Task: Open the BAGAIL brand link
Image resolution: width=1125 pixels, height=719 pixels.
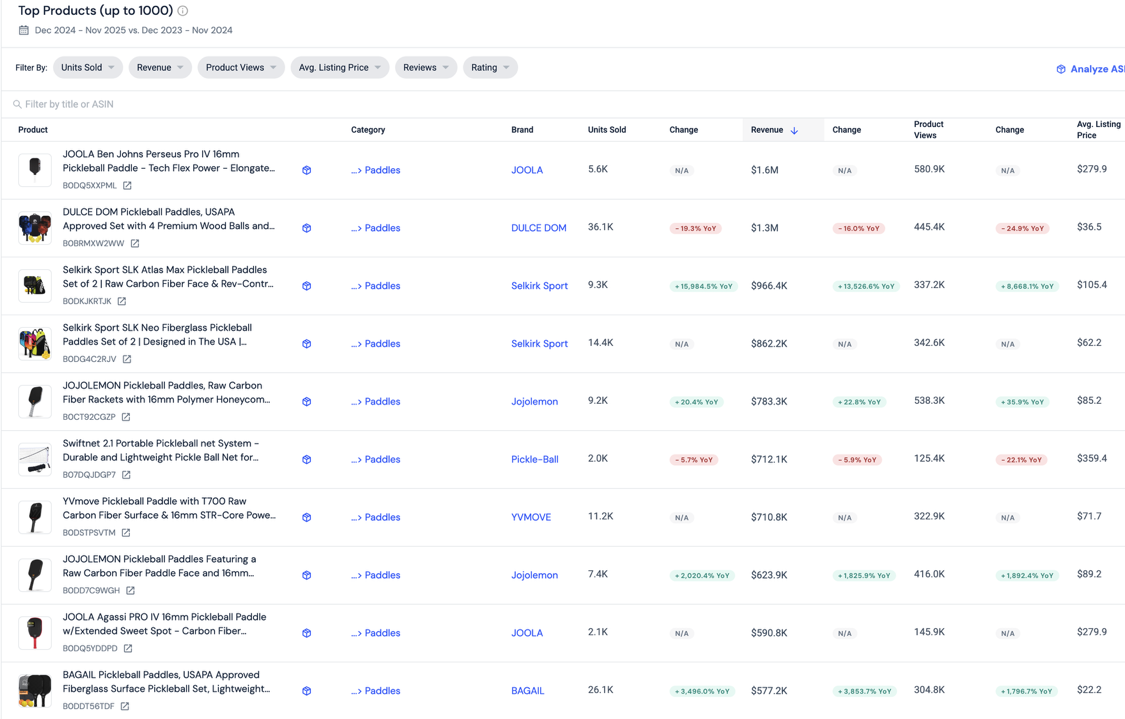Action: pos(527,691)
